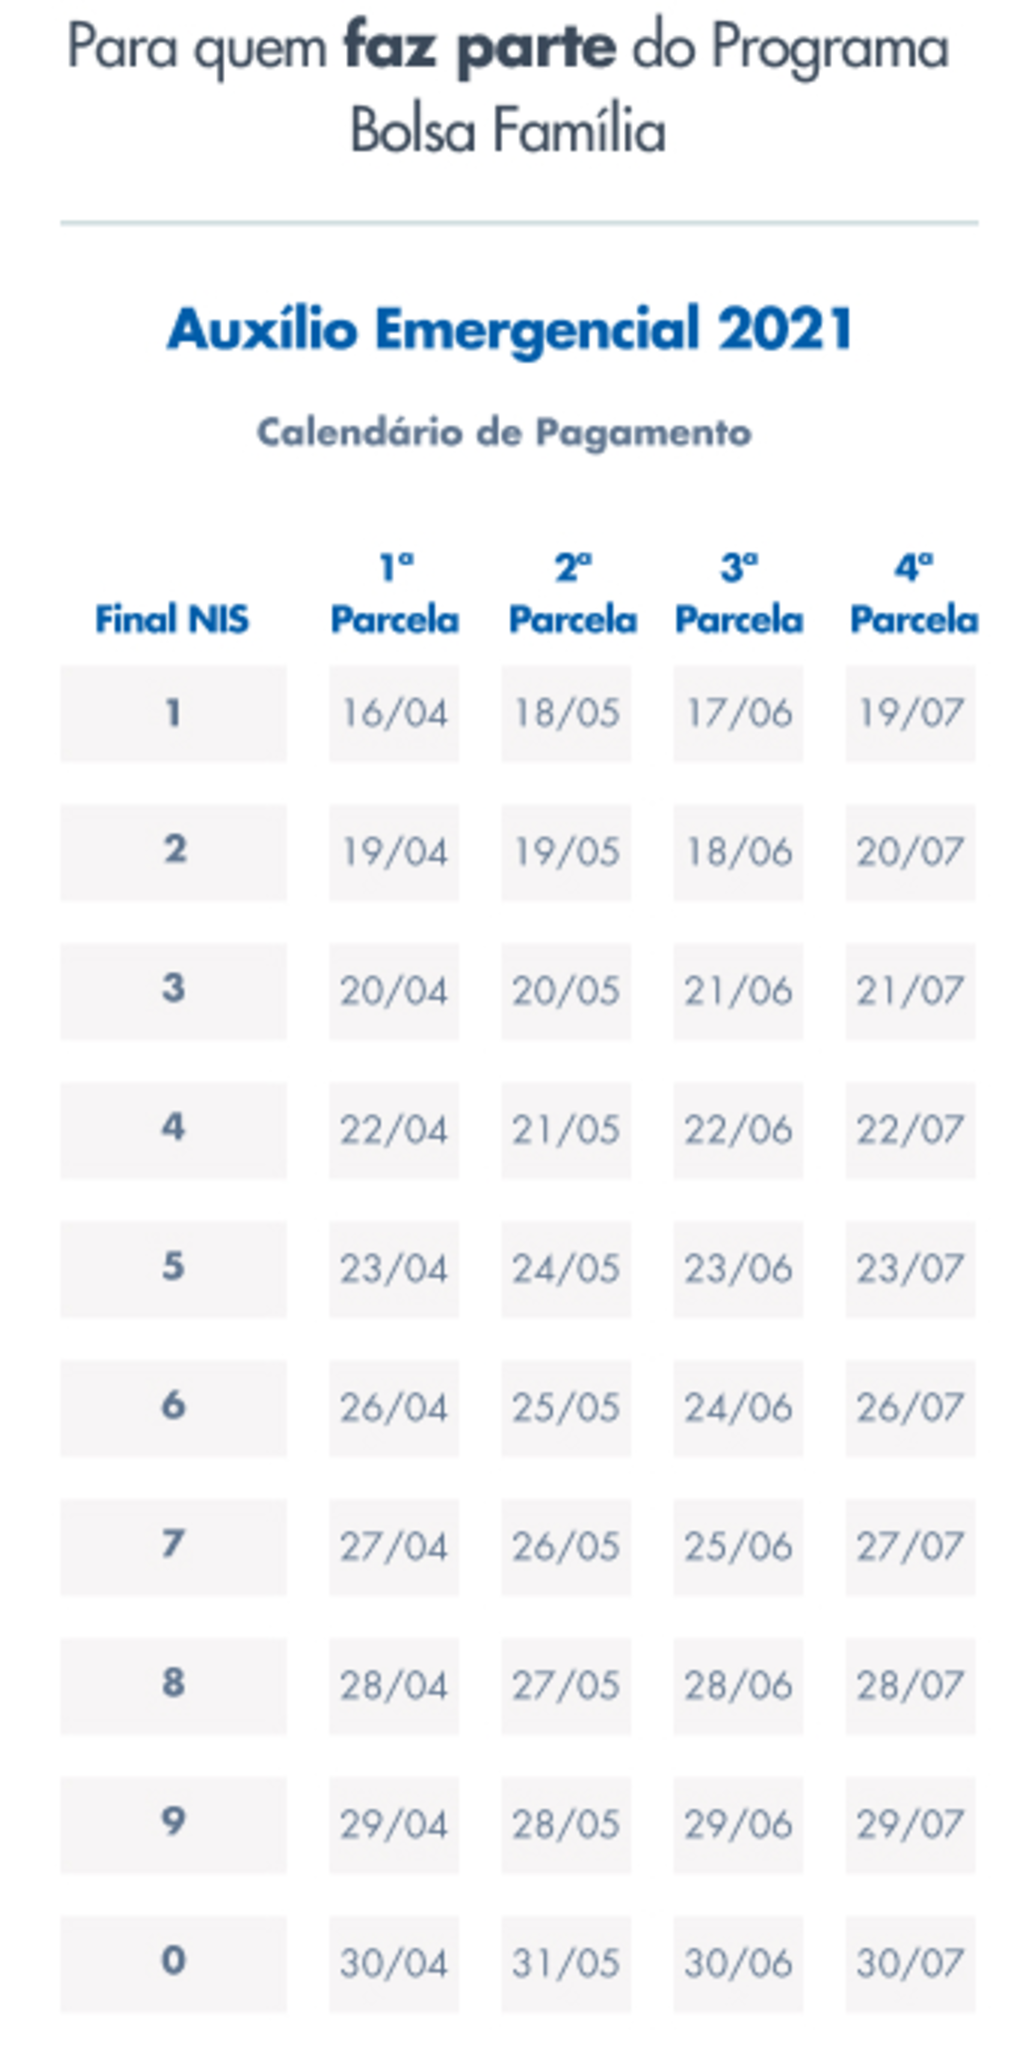Click the Final NIS 0 row cell
The width and height of the screenshot is (1024, 2066).
coord(173,1964)
